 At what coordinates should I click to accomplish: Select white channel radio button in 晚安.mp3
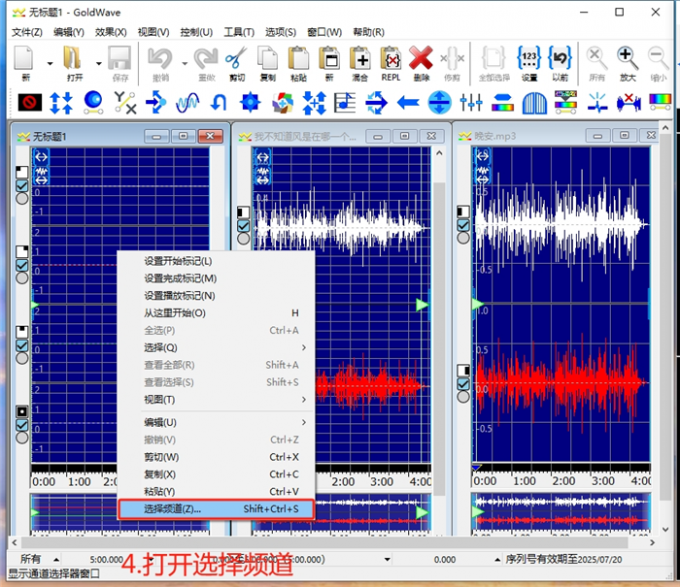[x=463, y=238]
